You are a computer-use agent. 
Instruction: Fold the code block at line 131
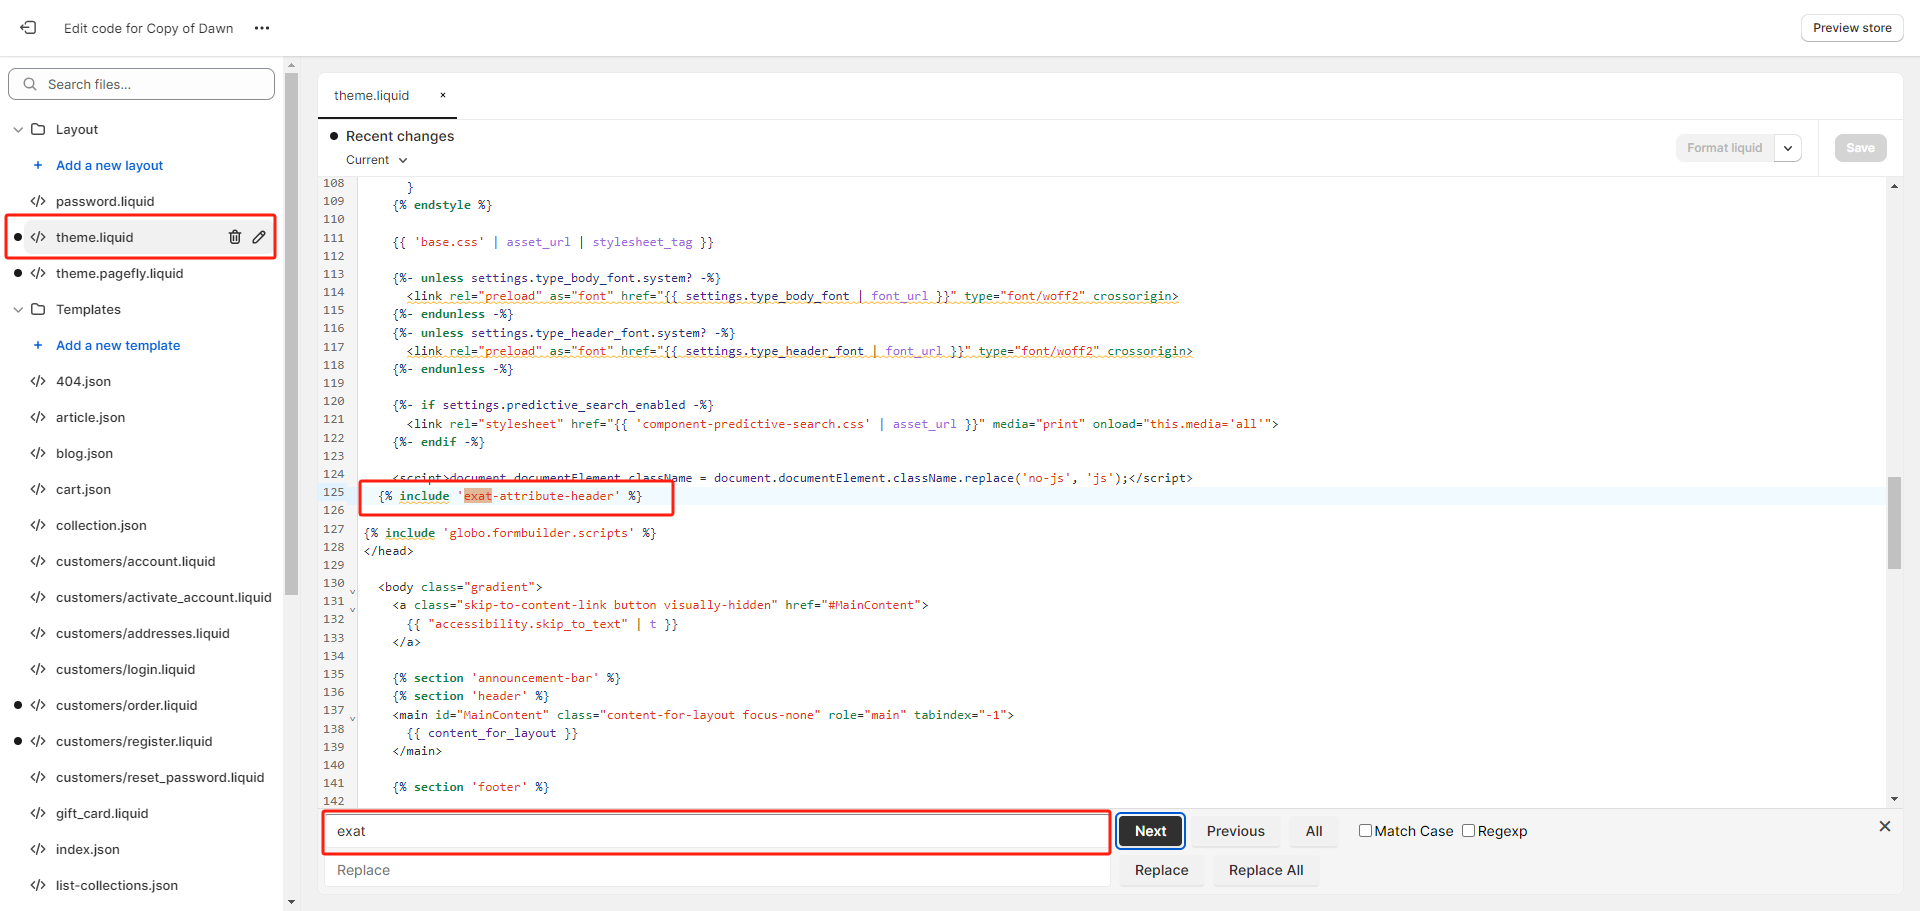tap(352, 609)
